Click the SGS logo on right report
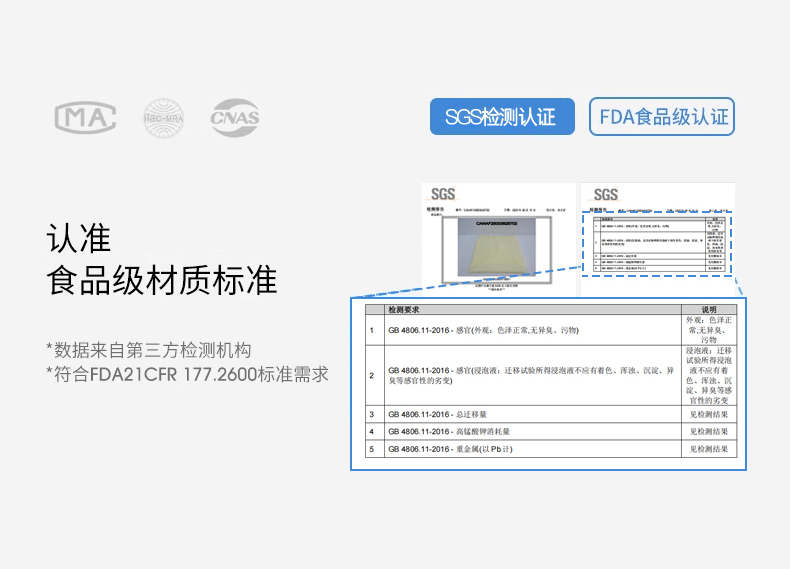This screenshot has height=569, width=790. point(605,194)
